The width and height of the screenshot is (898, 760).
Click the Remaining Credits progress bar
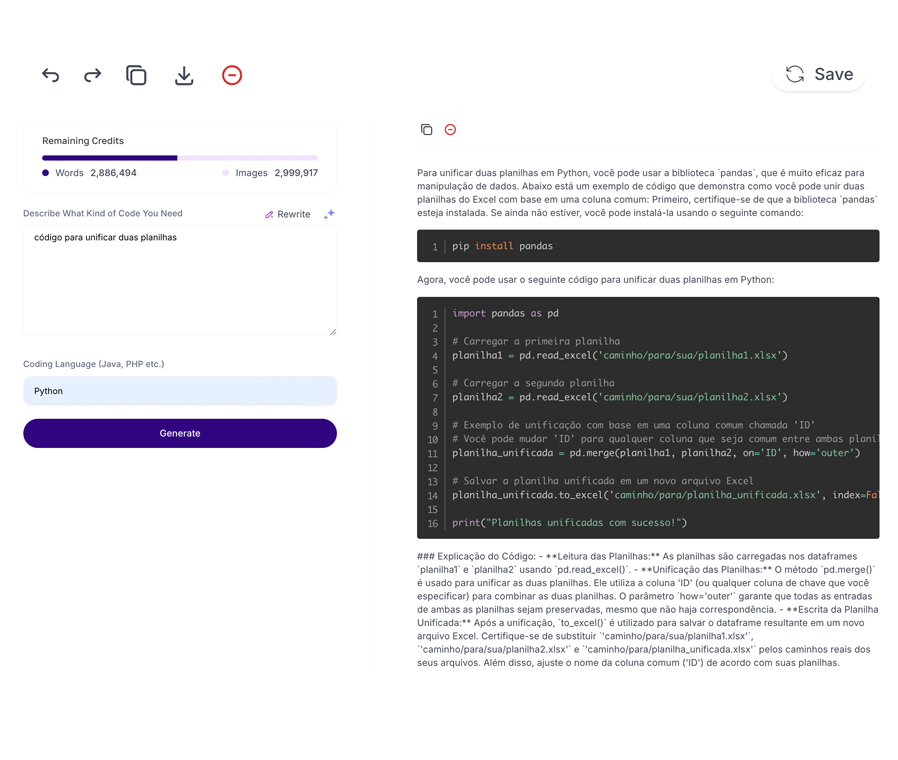coord(180,158)
